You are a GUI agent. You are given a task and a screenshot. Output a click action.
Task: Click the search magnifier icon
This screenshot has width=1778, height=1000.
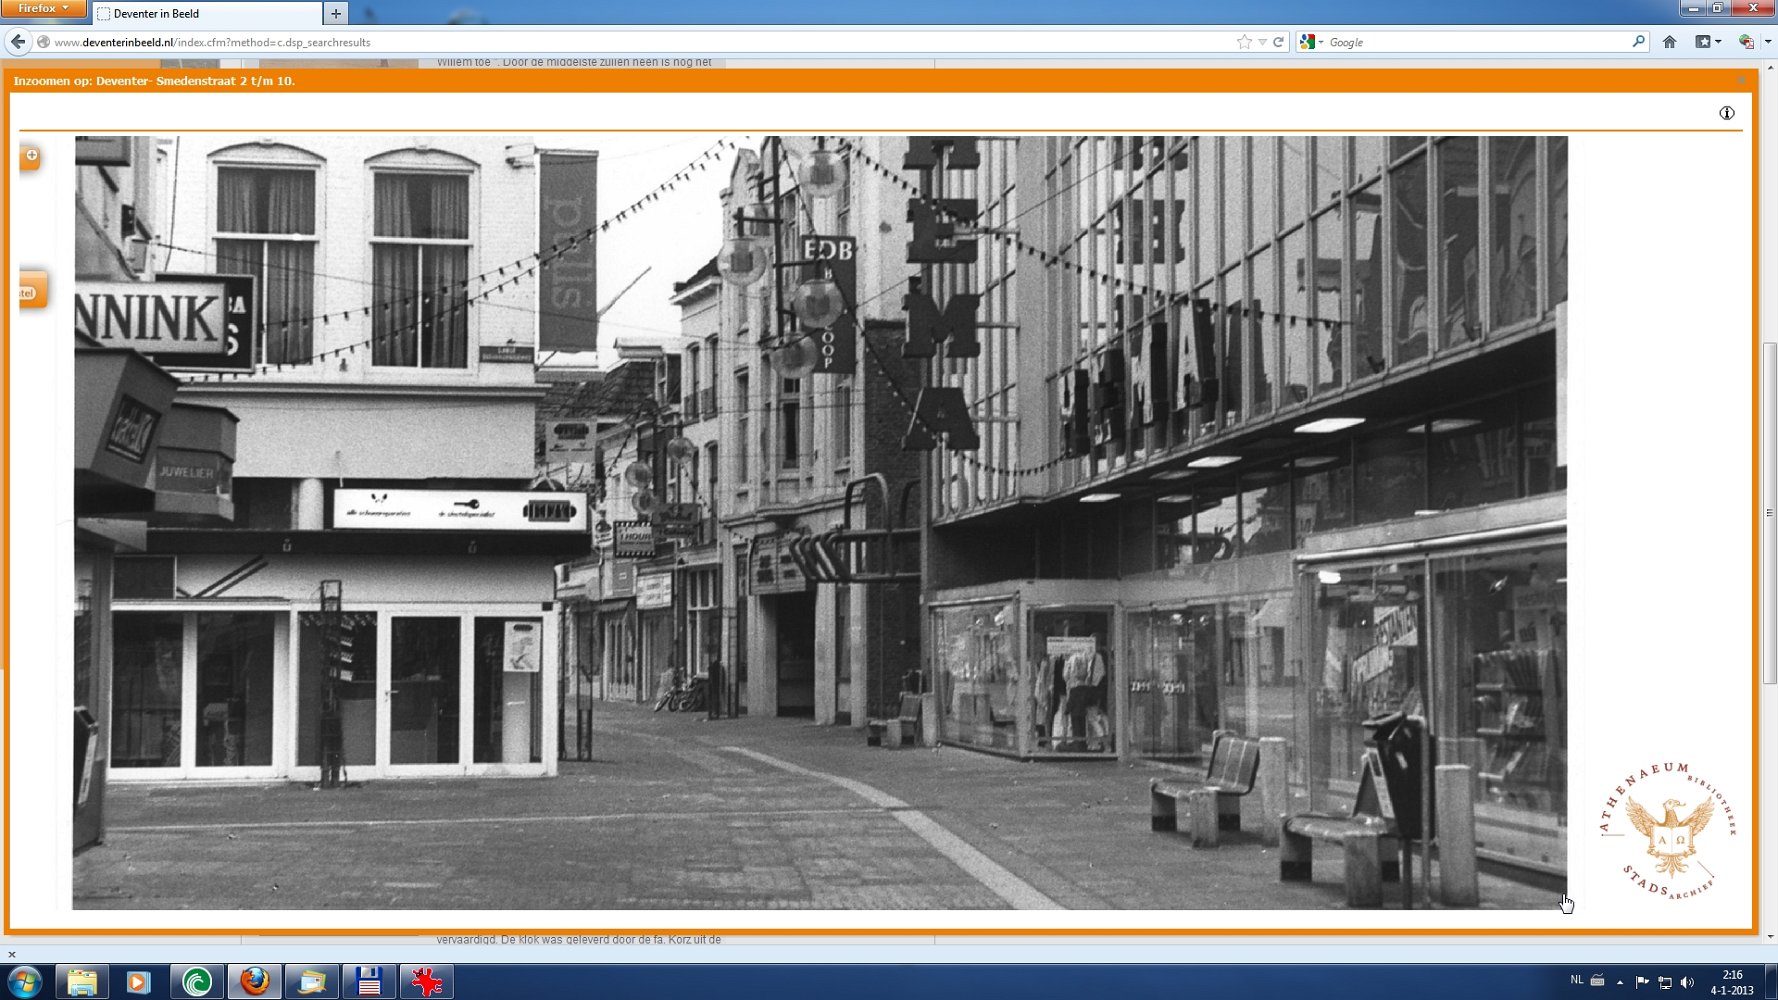click(1638, 42)
